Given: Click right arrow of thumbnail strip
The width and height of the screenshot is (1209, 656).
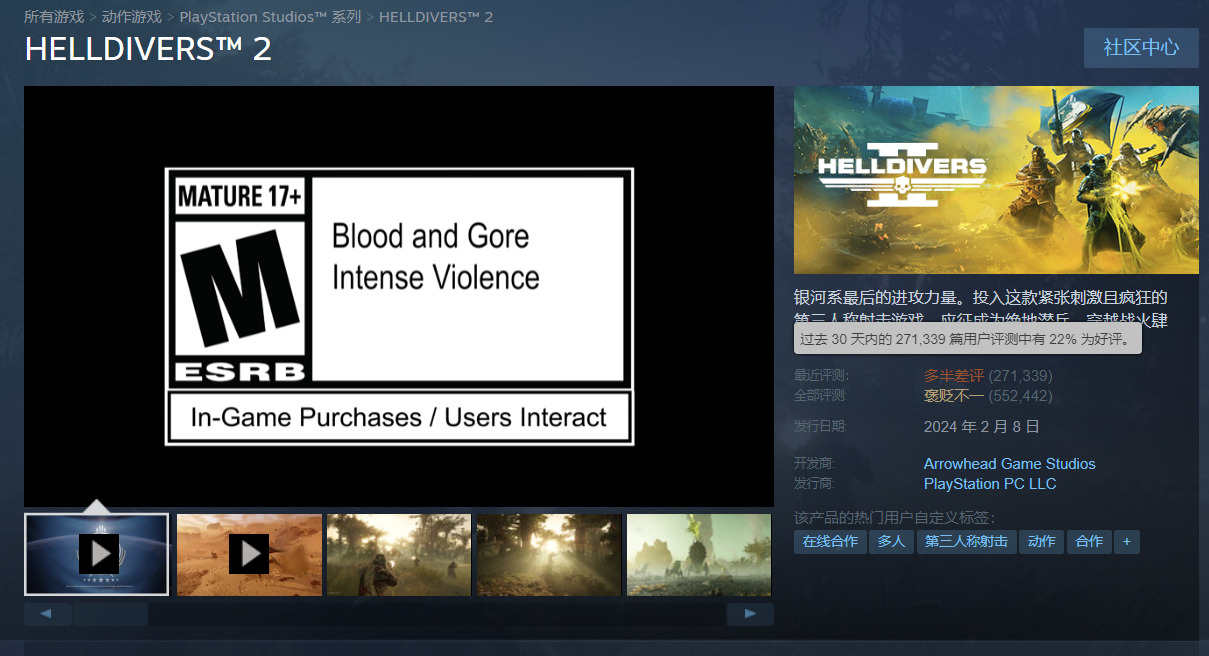Looking at the screenshot, I should (x=750, y=613).
